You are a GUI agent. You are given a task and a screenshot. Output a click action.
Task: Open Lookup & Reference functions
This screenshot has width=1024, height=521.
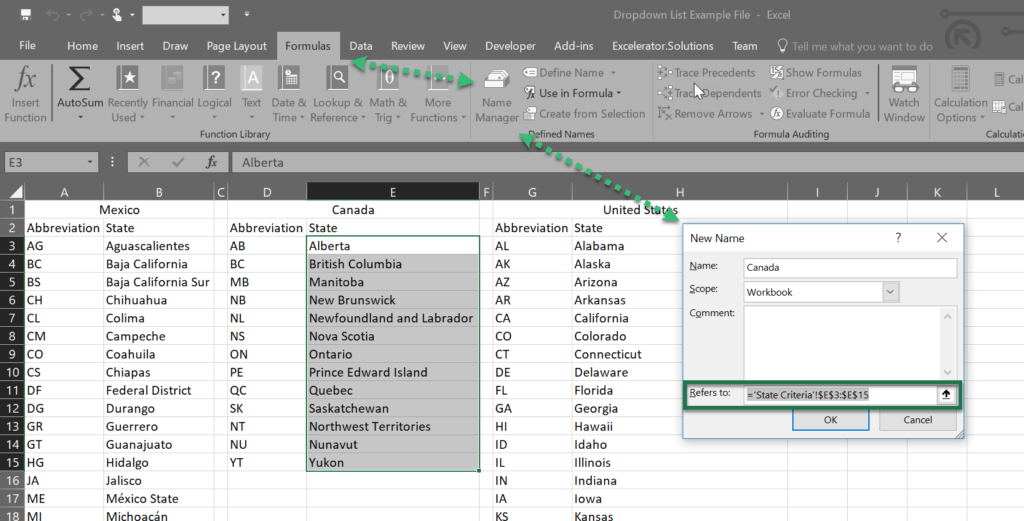338,95
